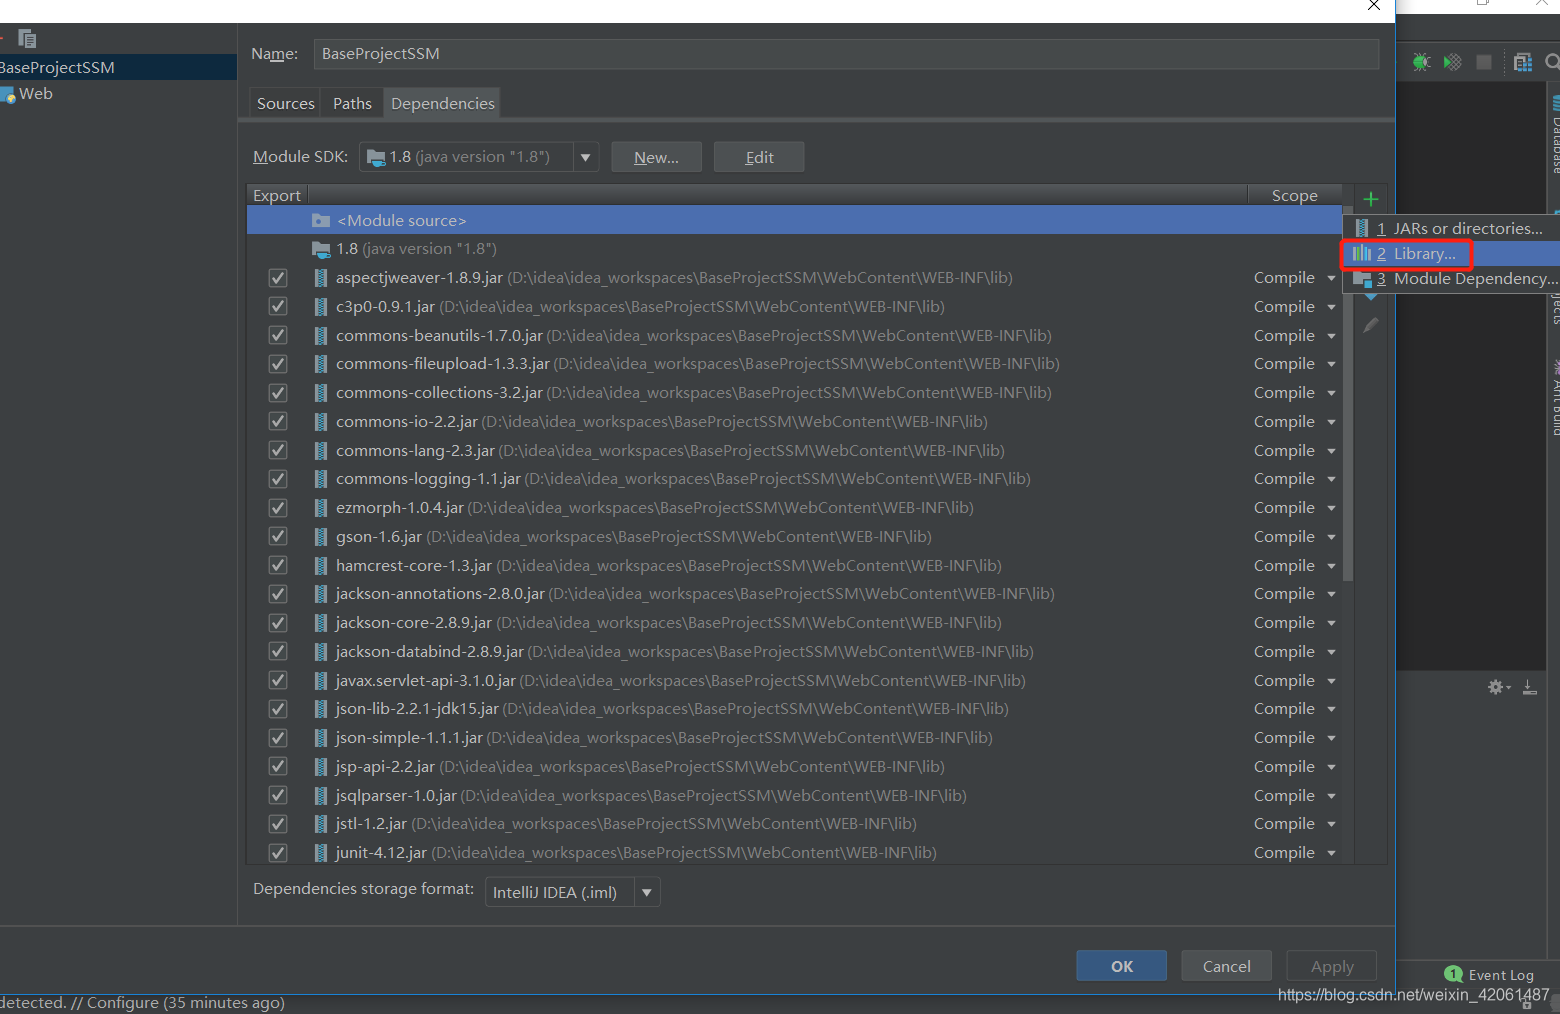The width and height of the screenshot is (1560, 1014).
Task: Choose Module Dependency... from popup
Action: (x=1450, y=279)
